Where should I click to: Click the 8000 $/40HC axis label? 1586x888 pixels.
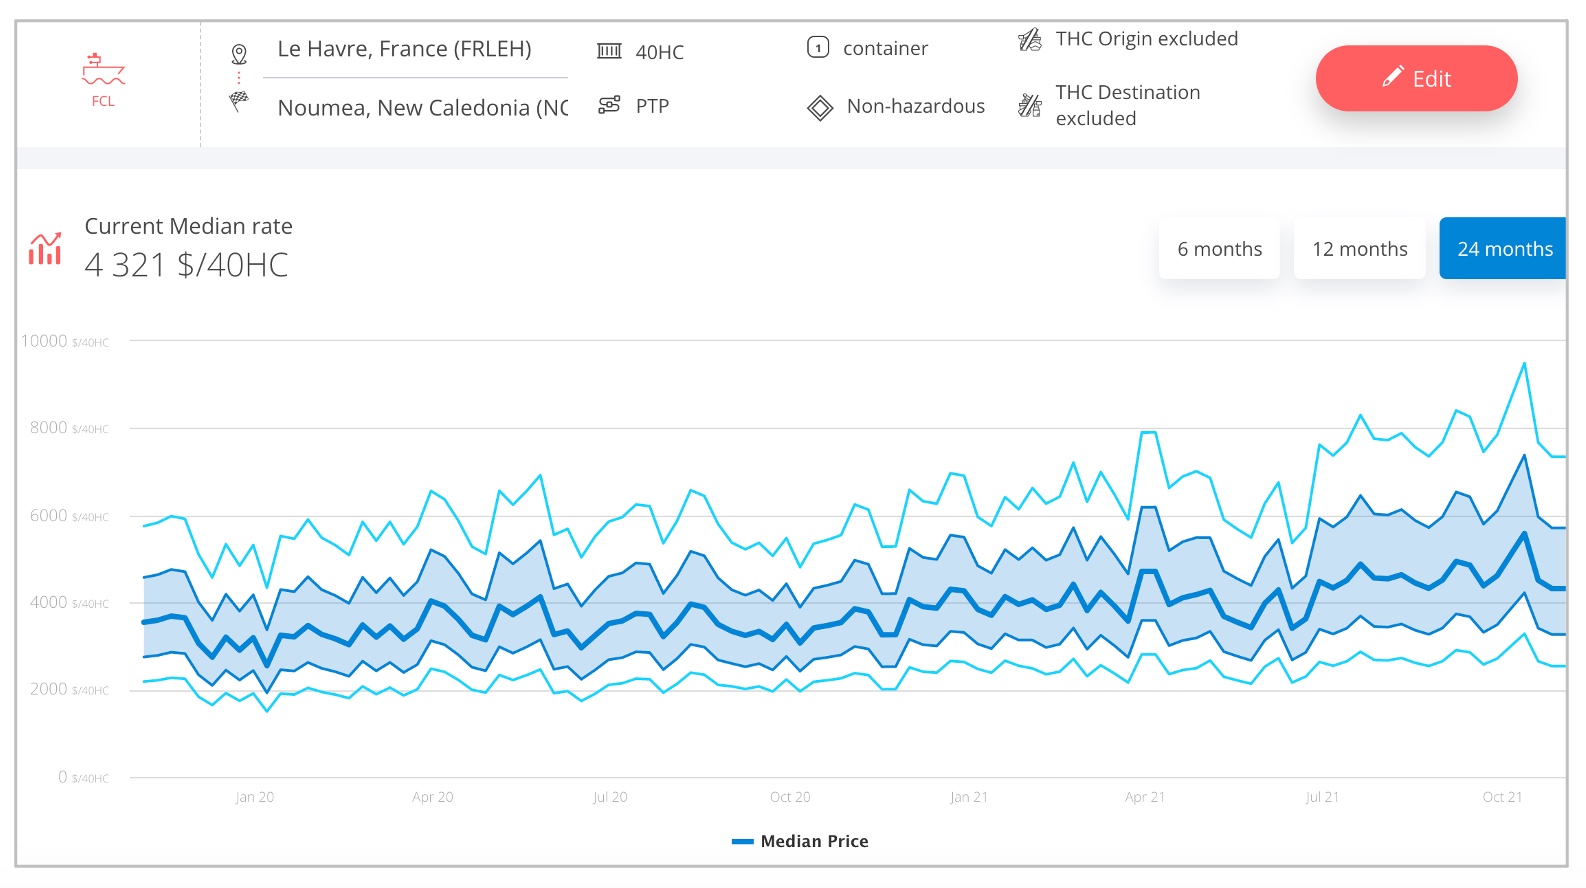69,427
